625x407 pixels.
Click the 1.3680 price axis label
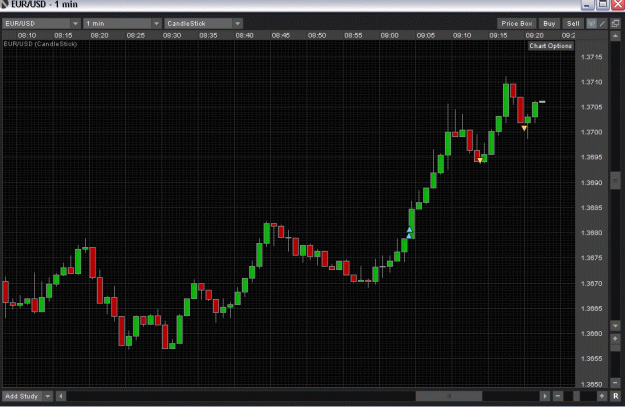(x=592, y=232)
